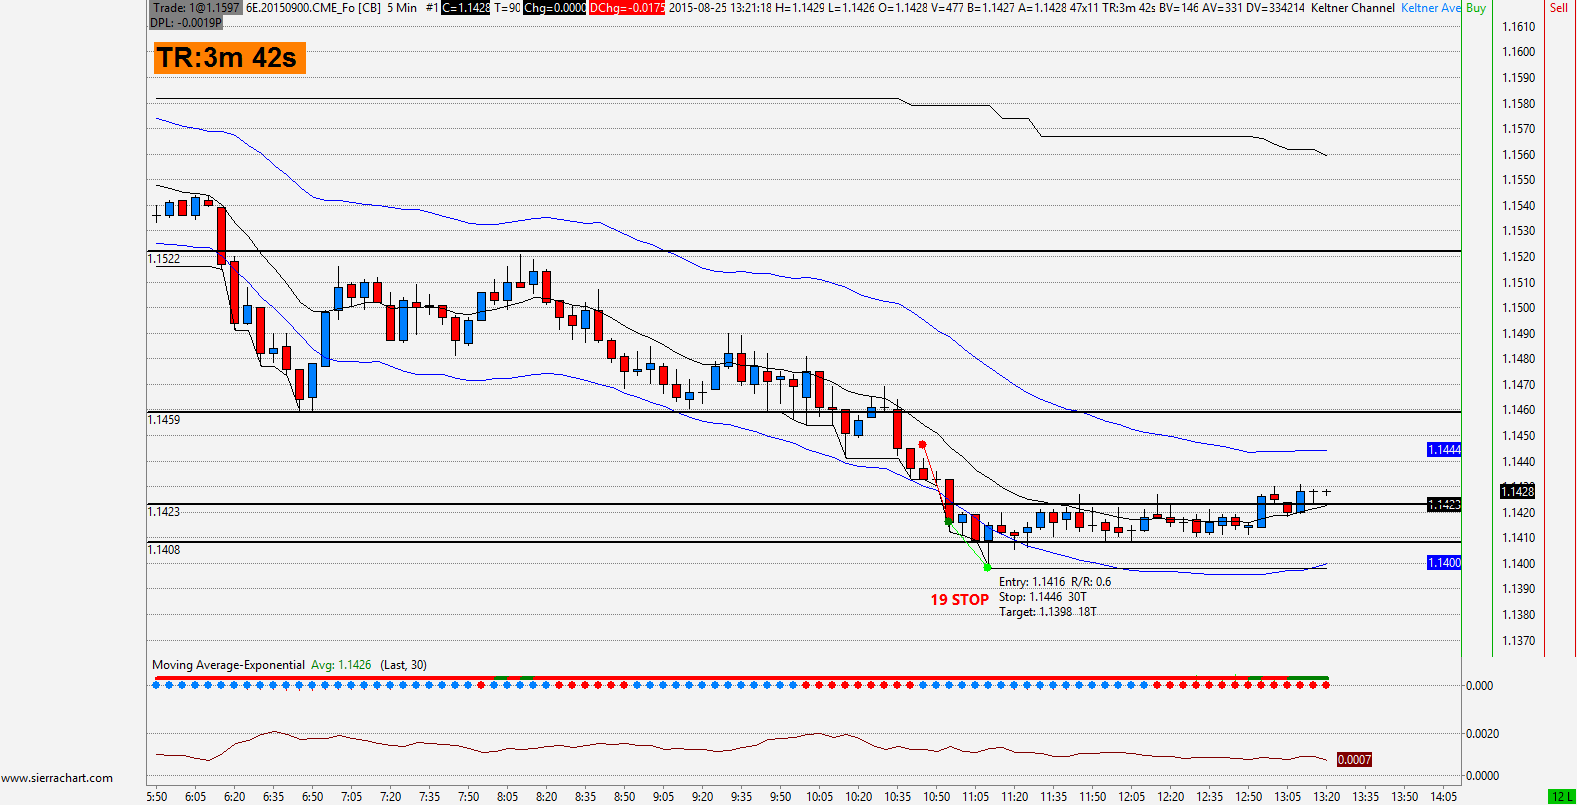Click the 5:50 time axis label

(157, 797)
